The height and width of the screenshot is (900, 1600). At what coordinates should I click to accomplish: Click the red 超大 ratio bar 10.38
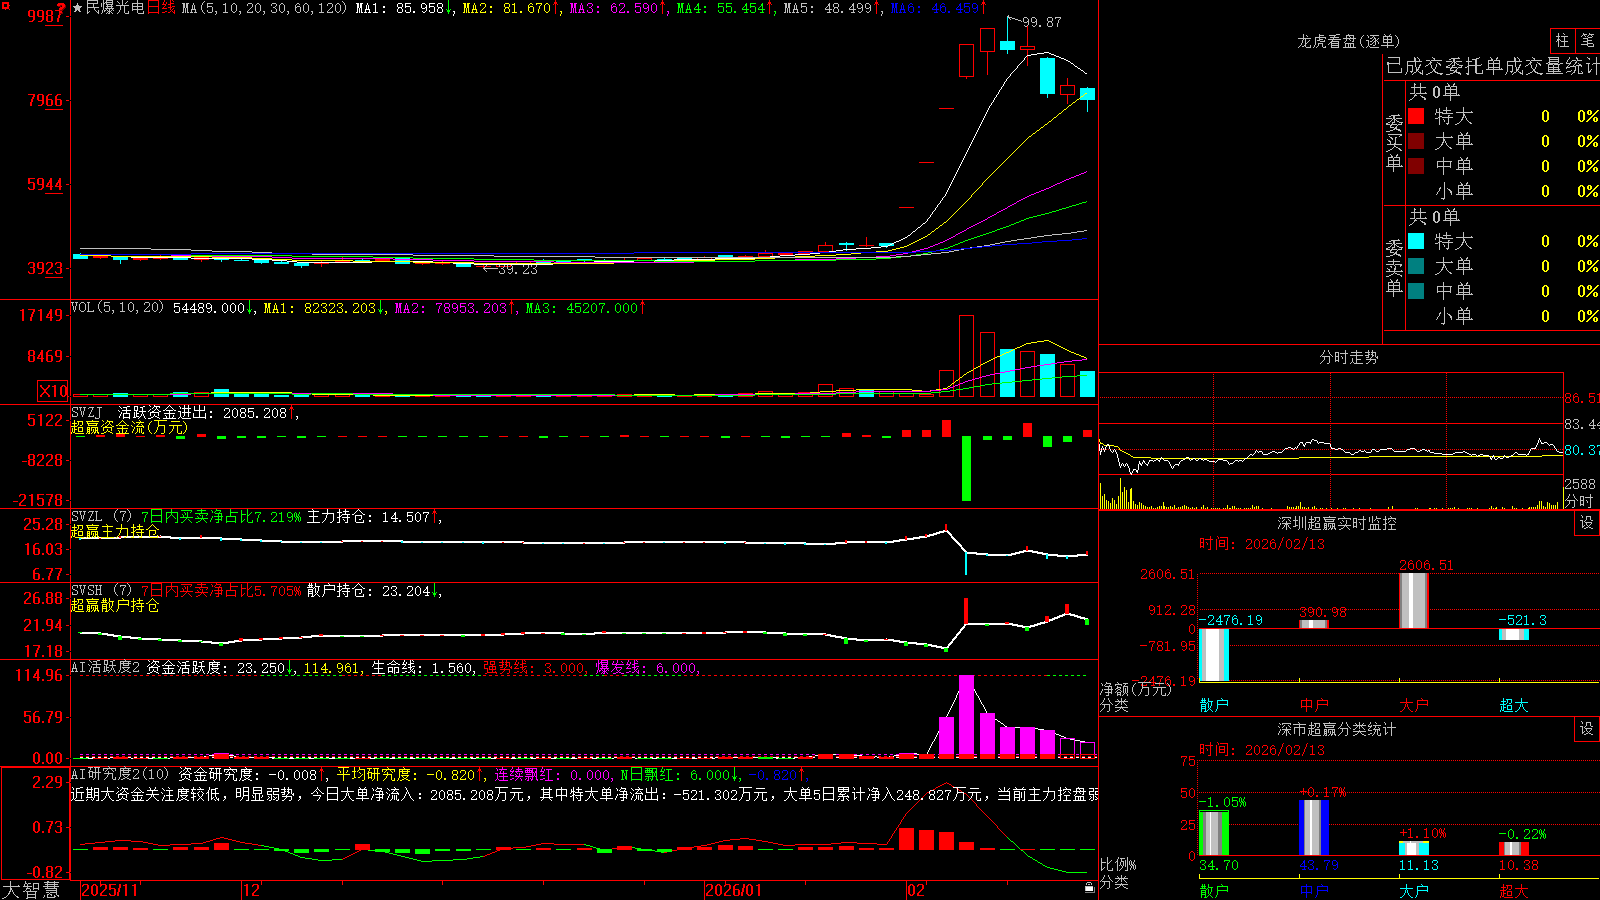coord(1514,849)
